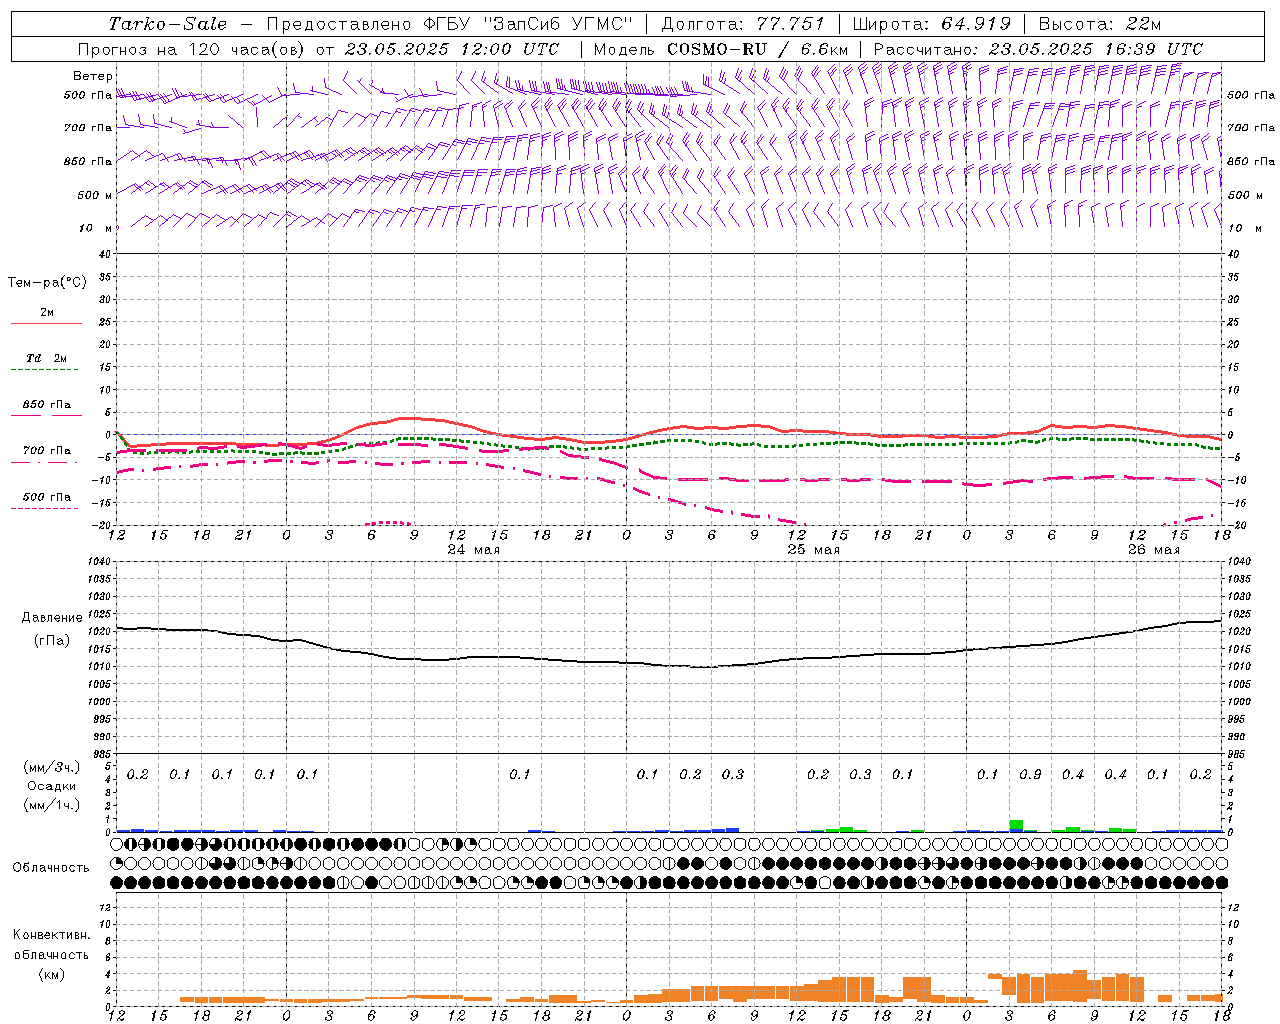
Task: Click the 0.9 precipitation amount value
Action: tap(1030, 774)
